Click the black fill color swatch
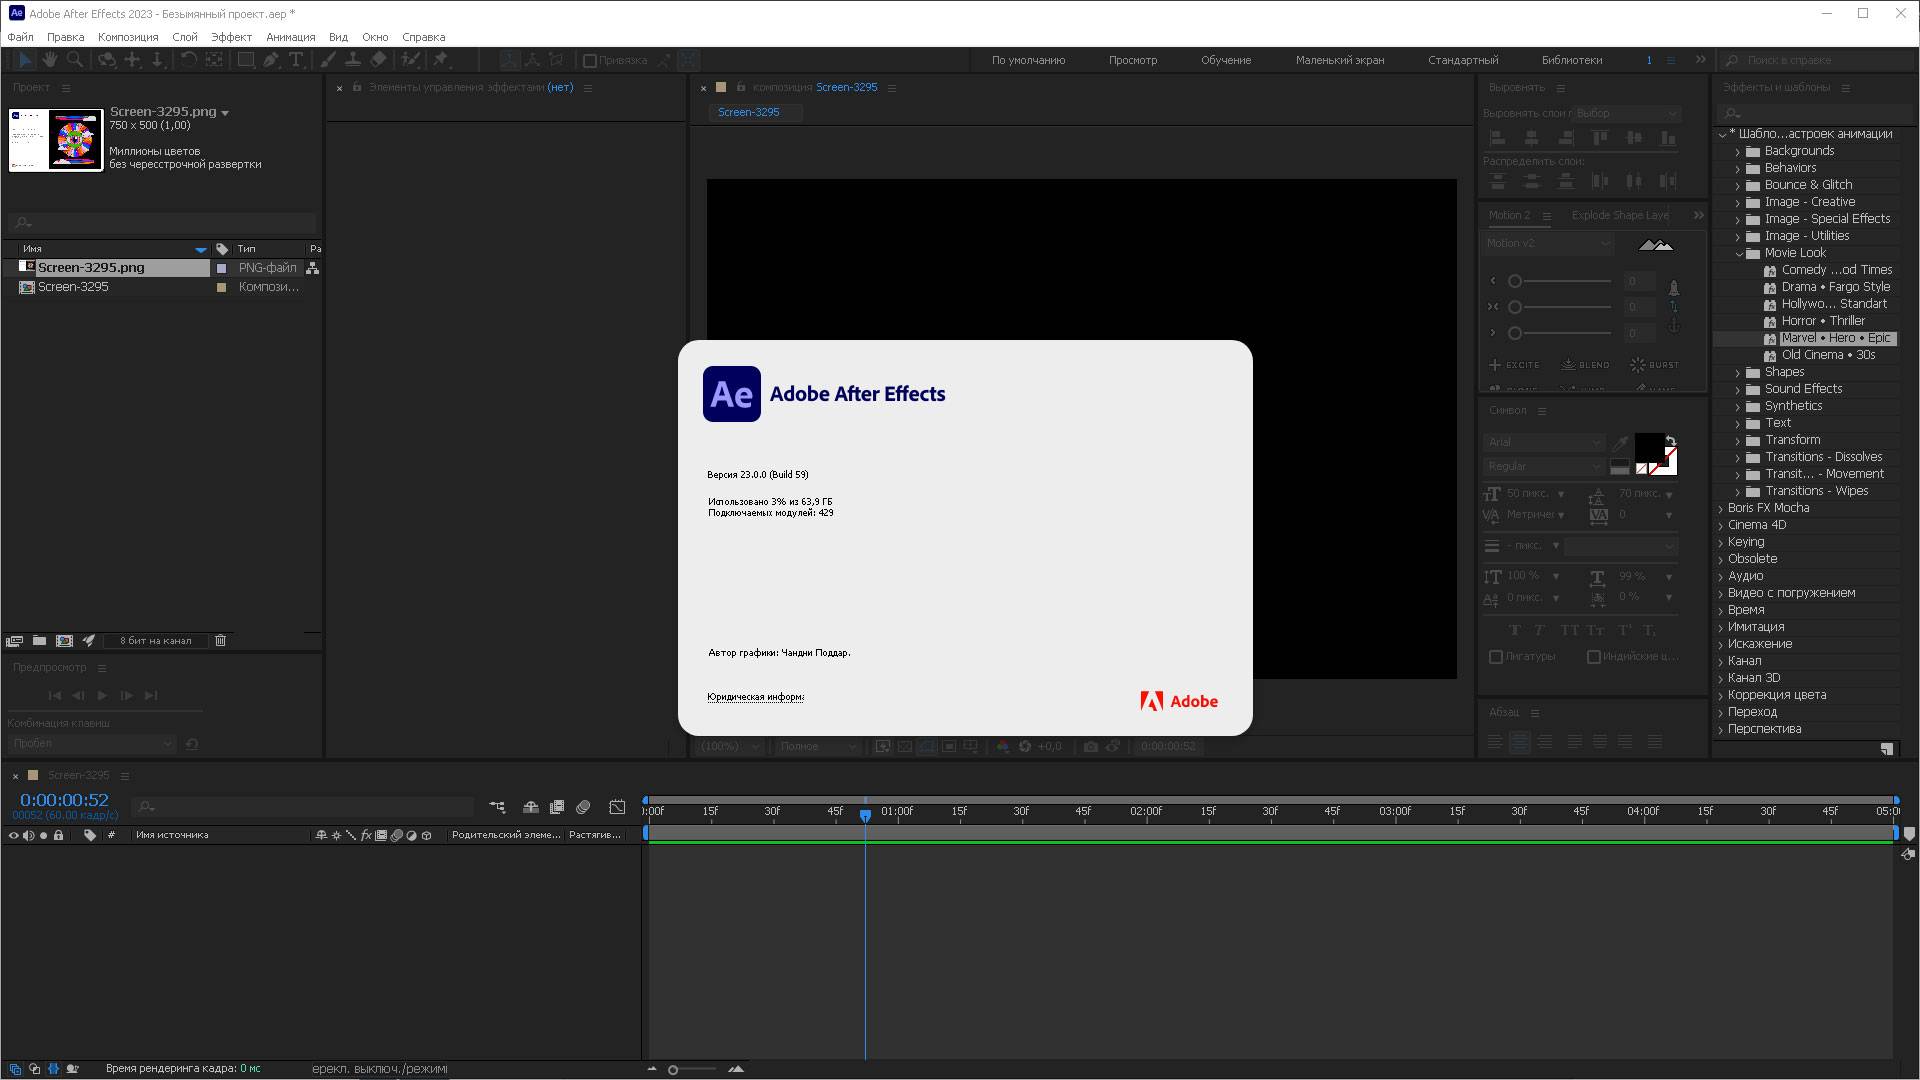This screenshot has width=1920, height=1080. [x=1649, y=448]
